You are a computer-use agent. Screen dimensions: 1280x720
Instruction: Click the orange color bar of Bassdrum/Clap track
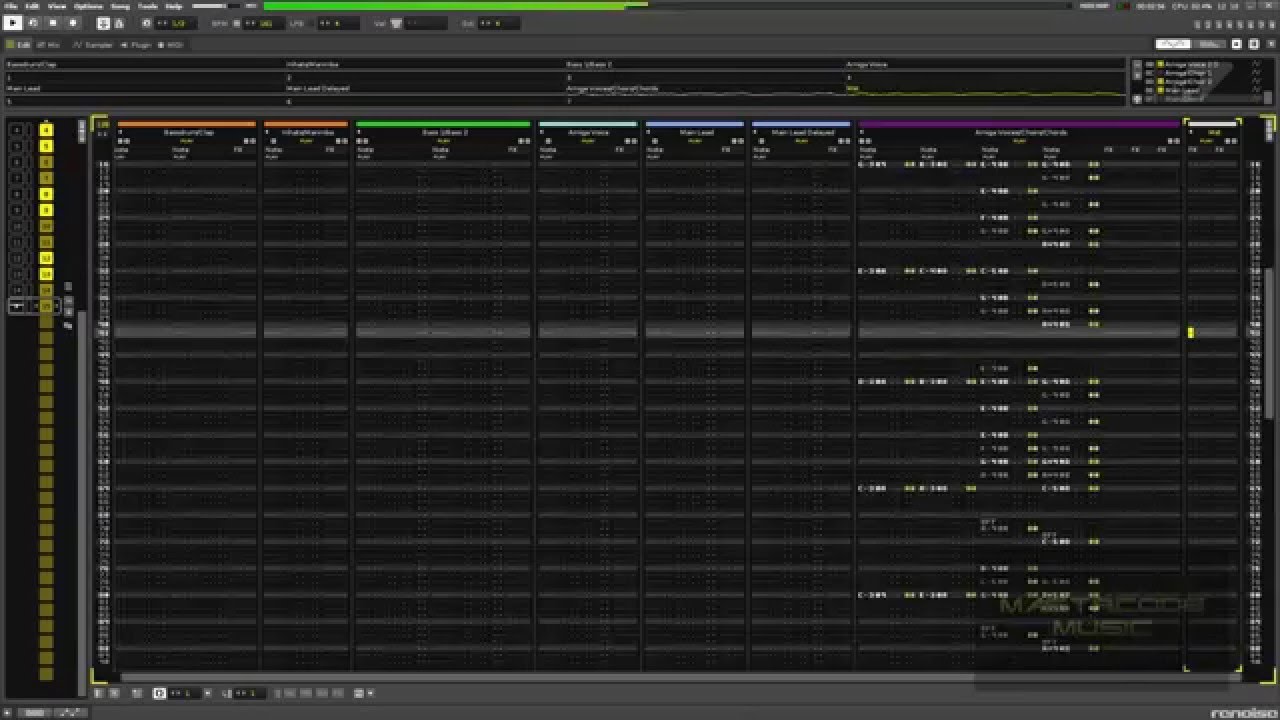186,124
